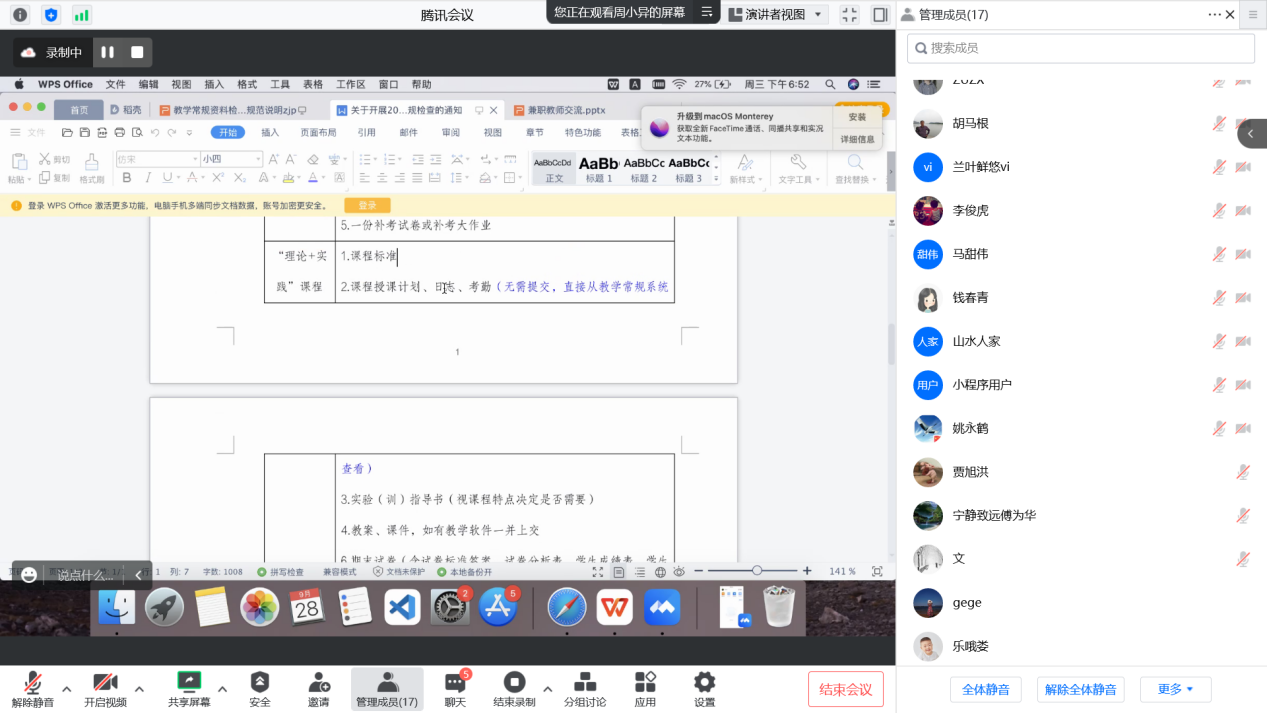This screenshot has height=713, width=1267.
Task: Click the 搜索成员 search field
Action: (1080, 48)
